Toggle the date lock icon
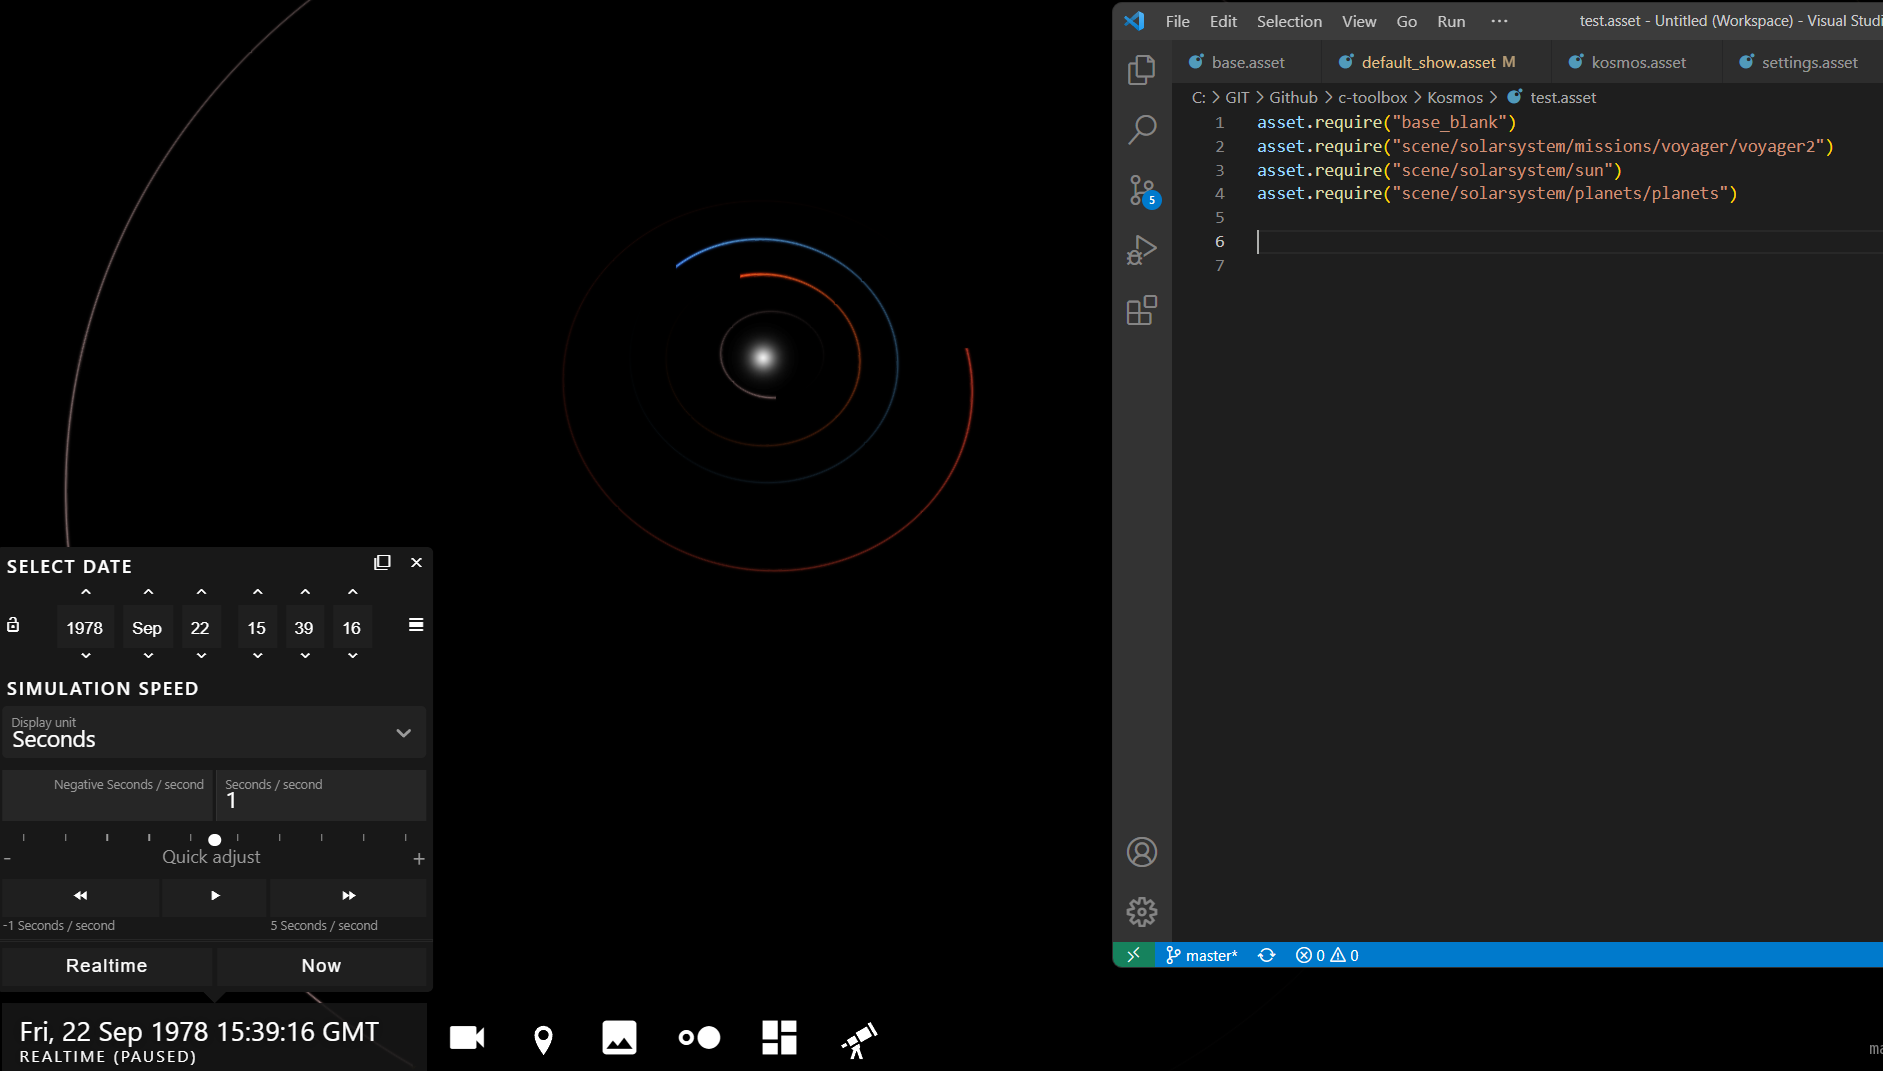 (x=13, y=625)
